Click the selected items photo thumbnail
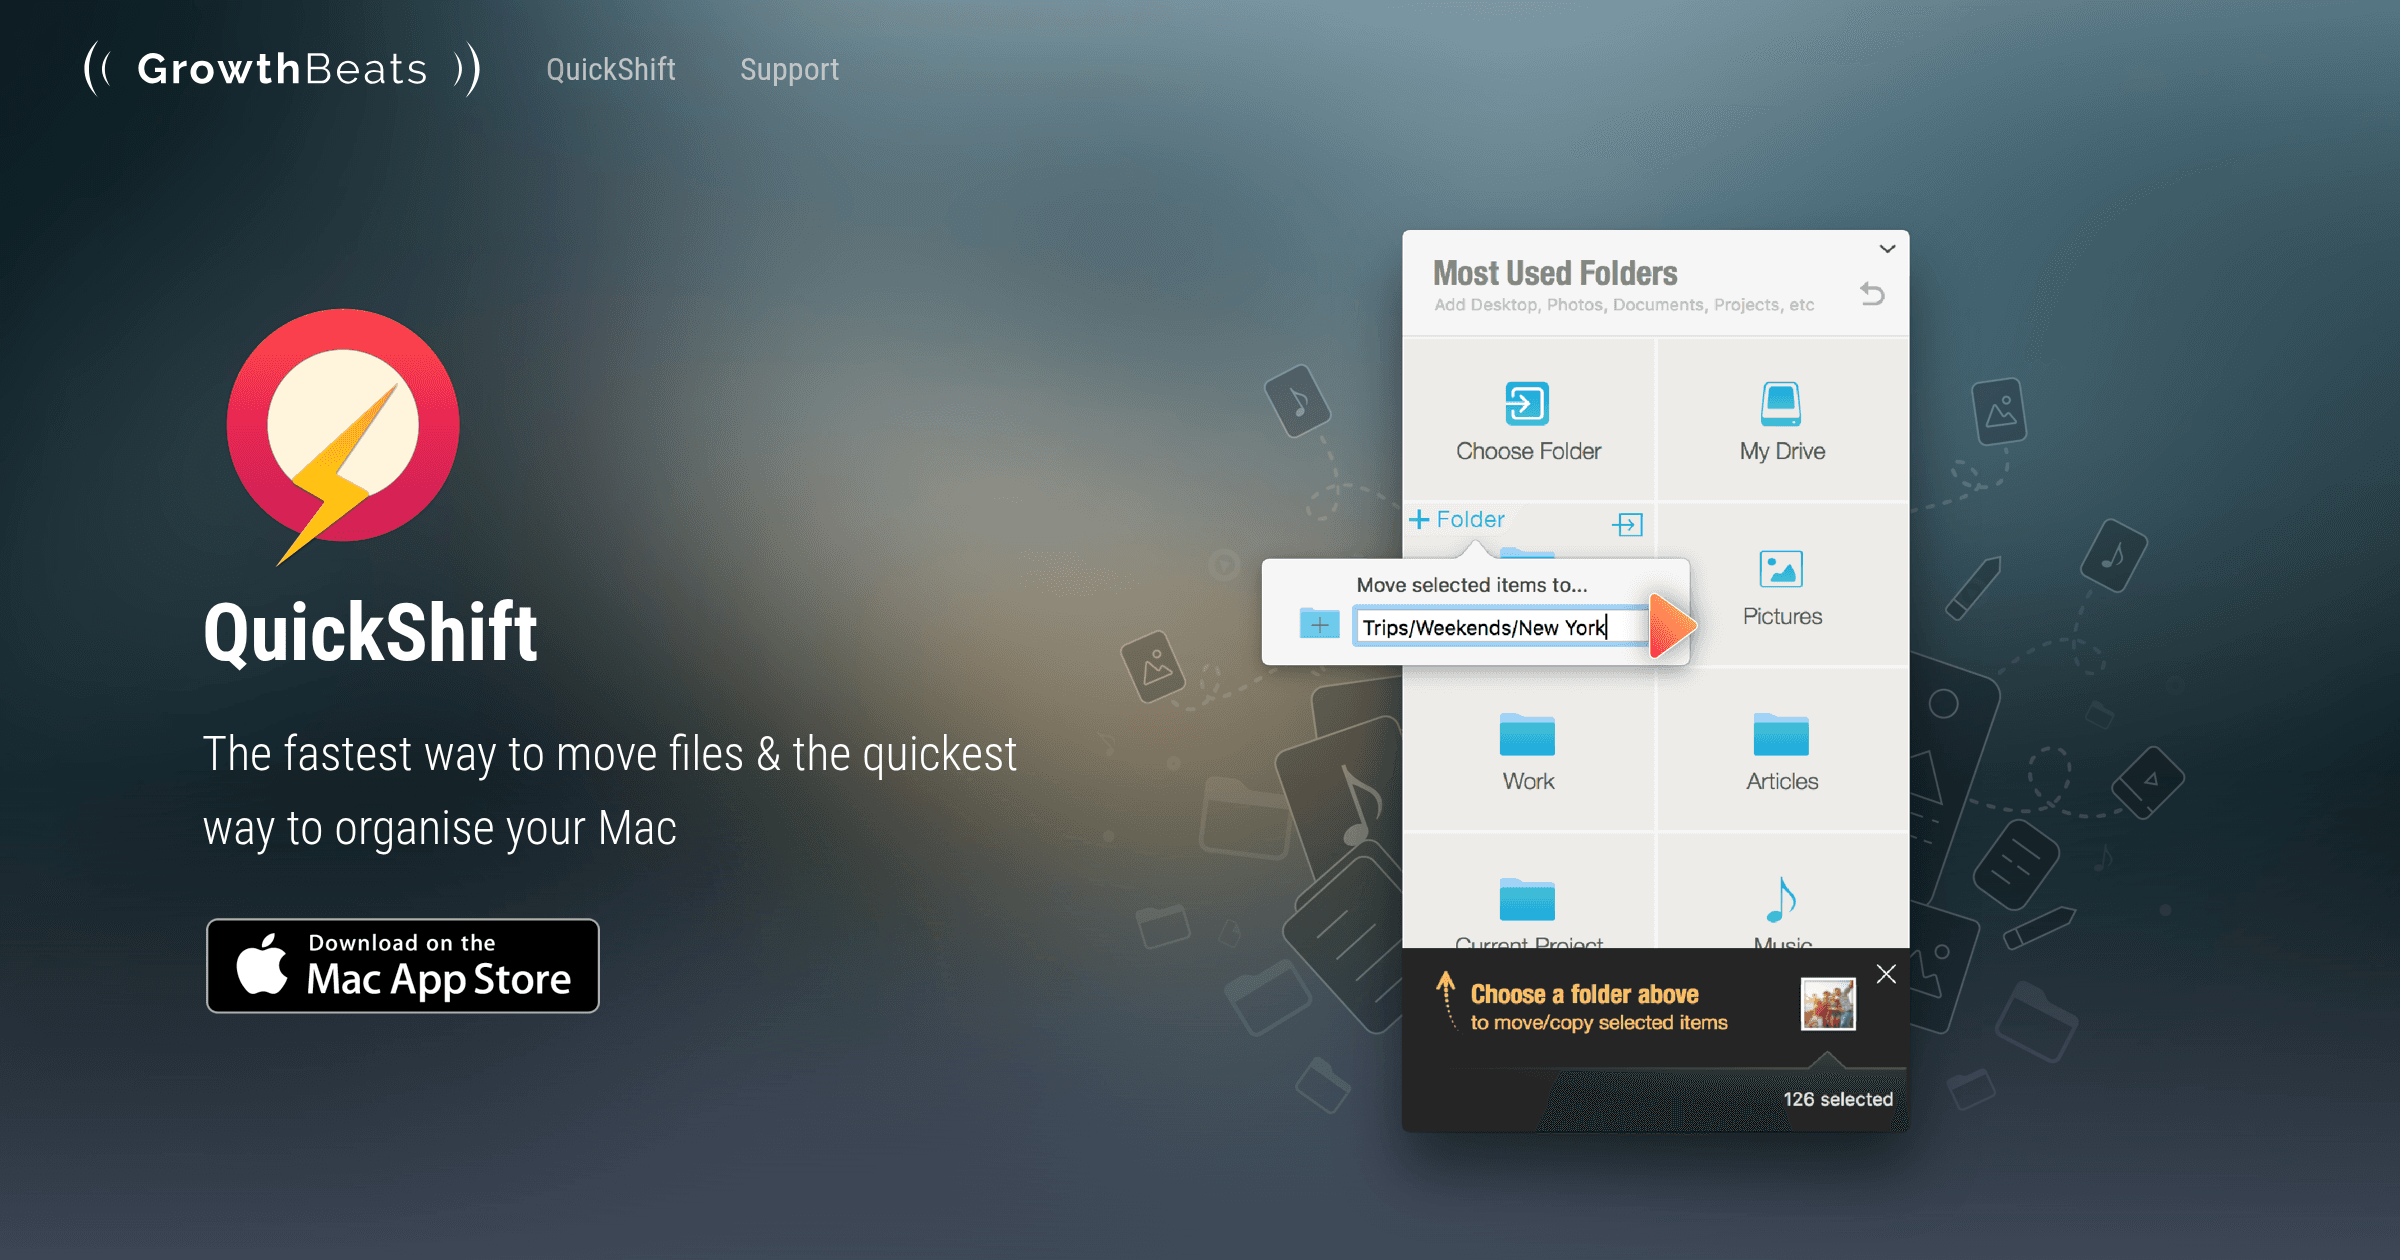The image size is (2400, 1260). (x=1828, y=1004)
